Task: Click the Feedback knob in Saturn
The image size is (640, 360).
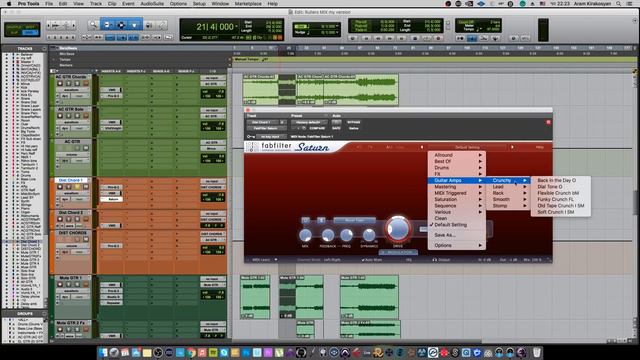Action: [x=327, y=235]
